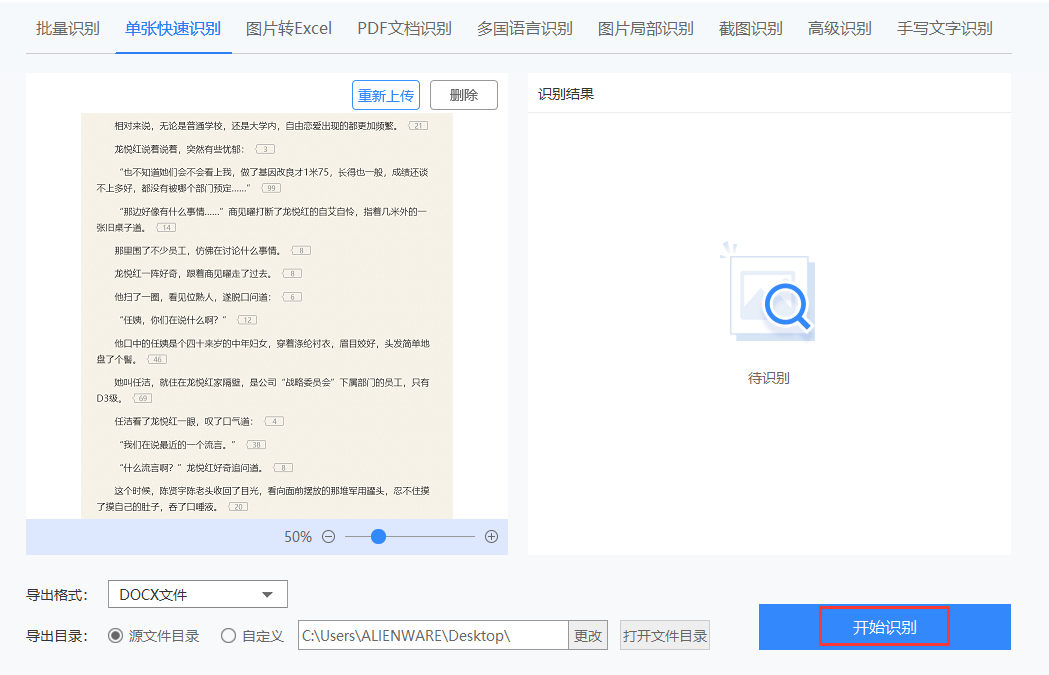Click the uploaded document preview image
The height and width of the screenshot is (675, 1049).
267,316
